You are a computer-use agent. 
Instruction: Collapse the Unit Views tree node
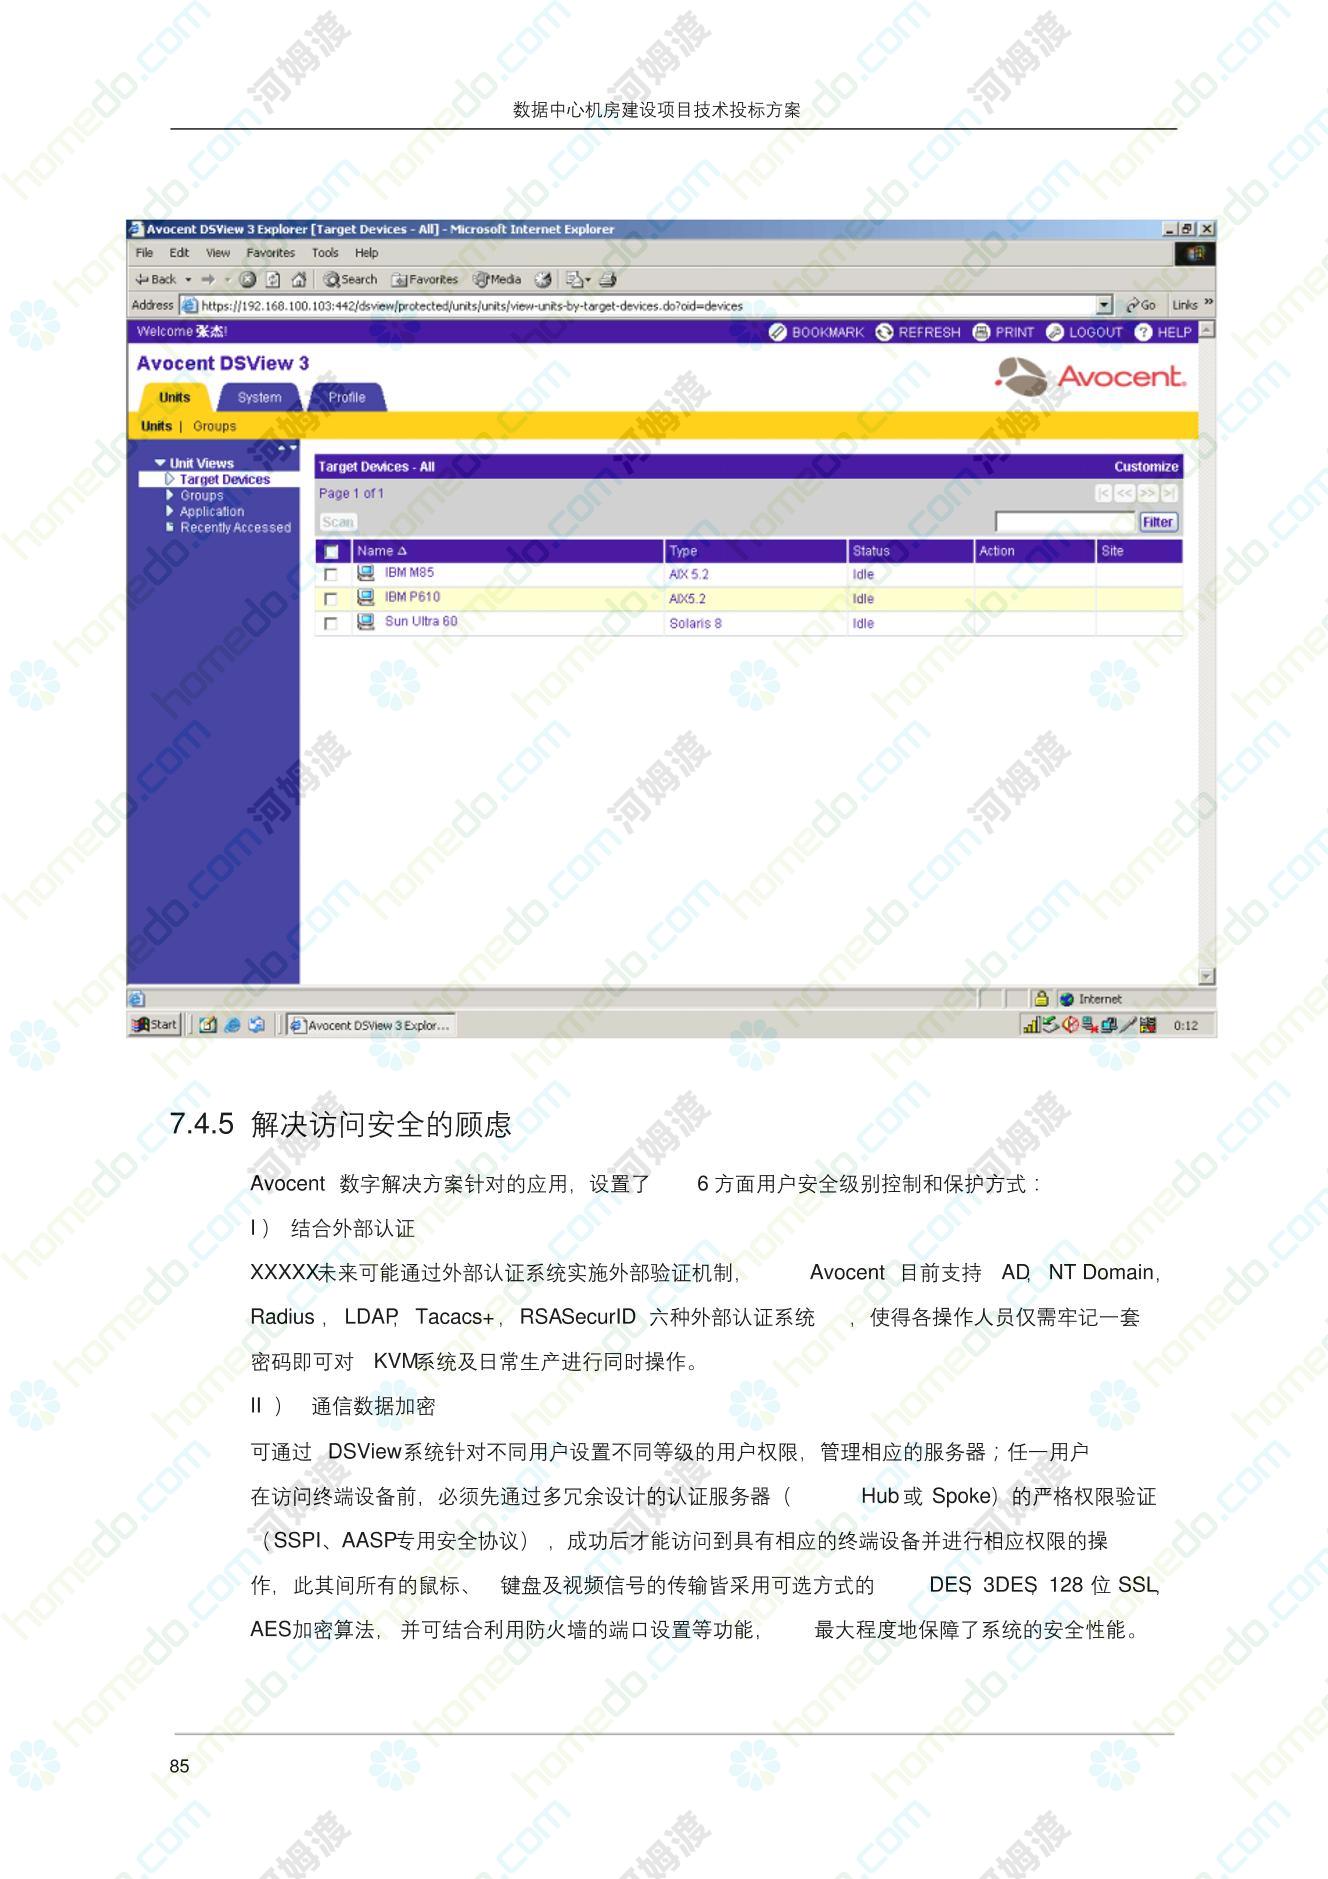tap(160, 463)
